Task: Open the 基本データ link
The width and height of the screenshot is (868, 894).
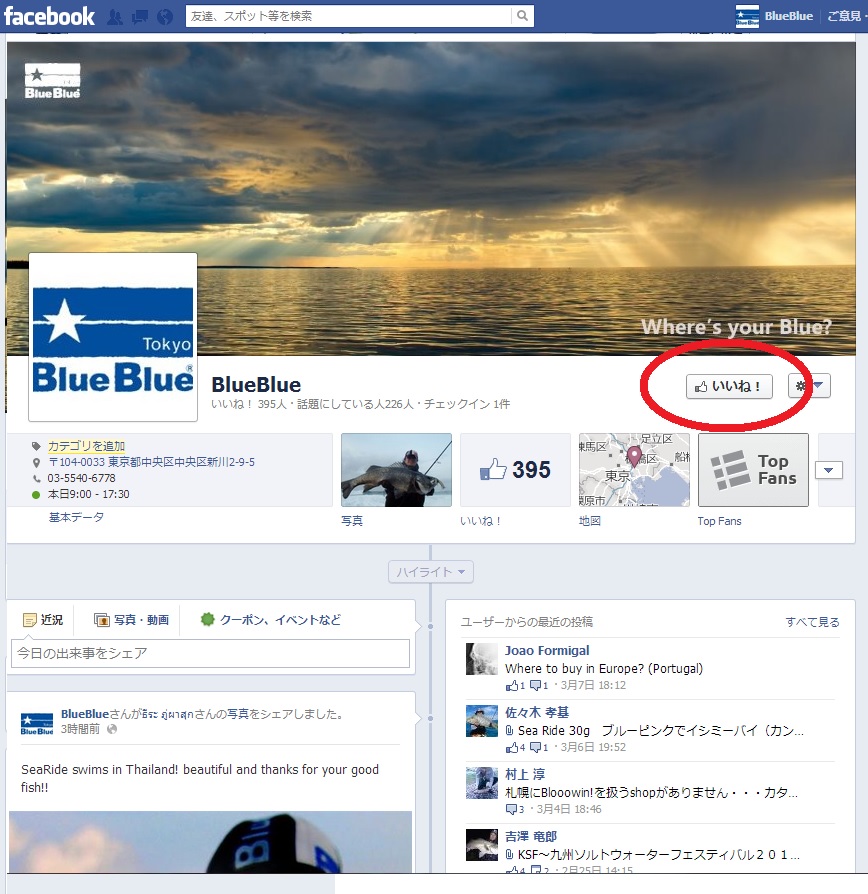Action: (x=76, y=517)
